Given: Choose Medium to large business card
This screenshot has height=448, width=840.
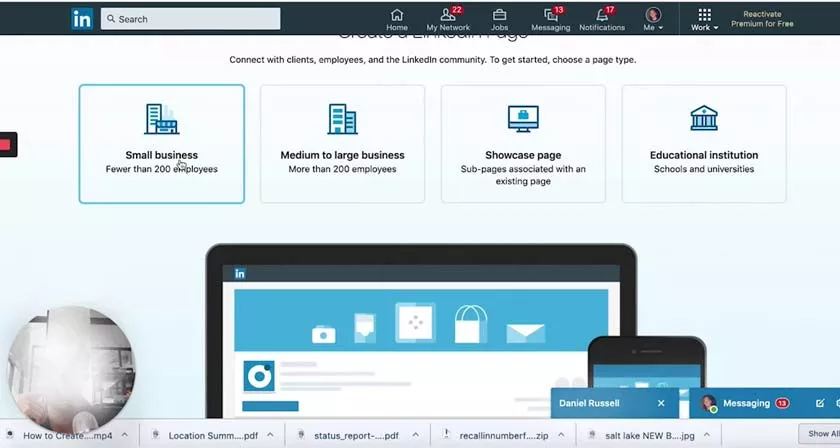Looking at the screenshot, I should (x=342, y=144).
